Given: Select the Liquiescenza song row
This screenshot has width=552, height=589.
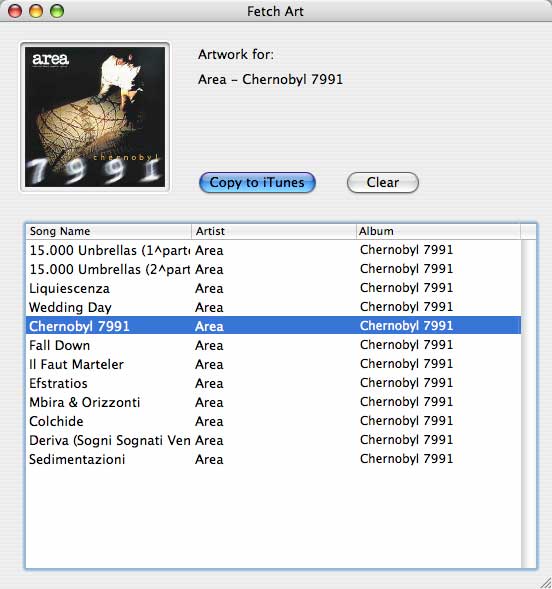Looking at the screenshot, I should (273, 288).
